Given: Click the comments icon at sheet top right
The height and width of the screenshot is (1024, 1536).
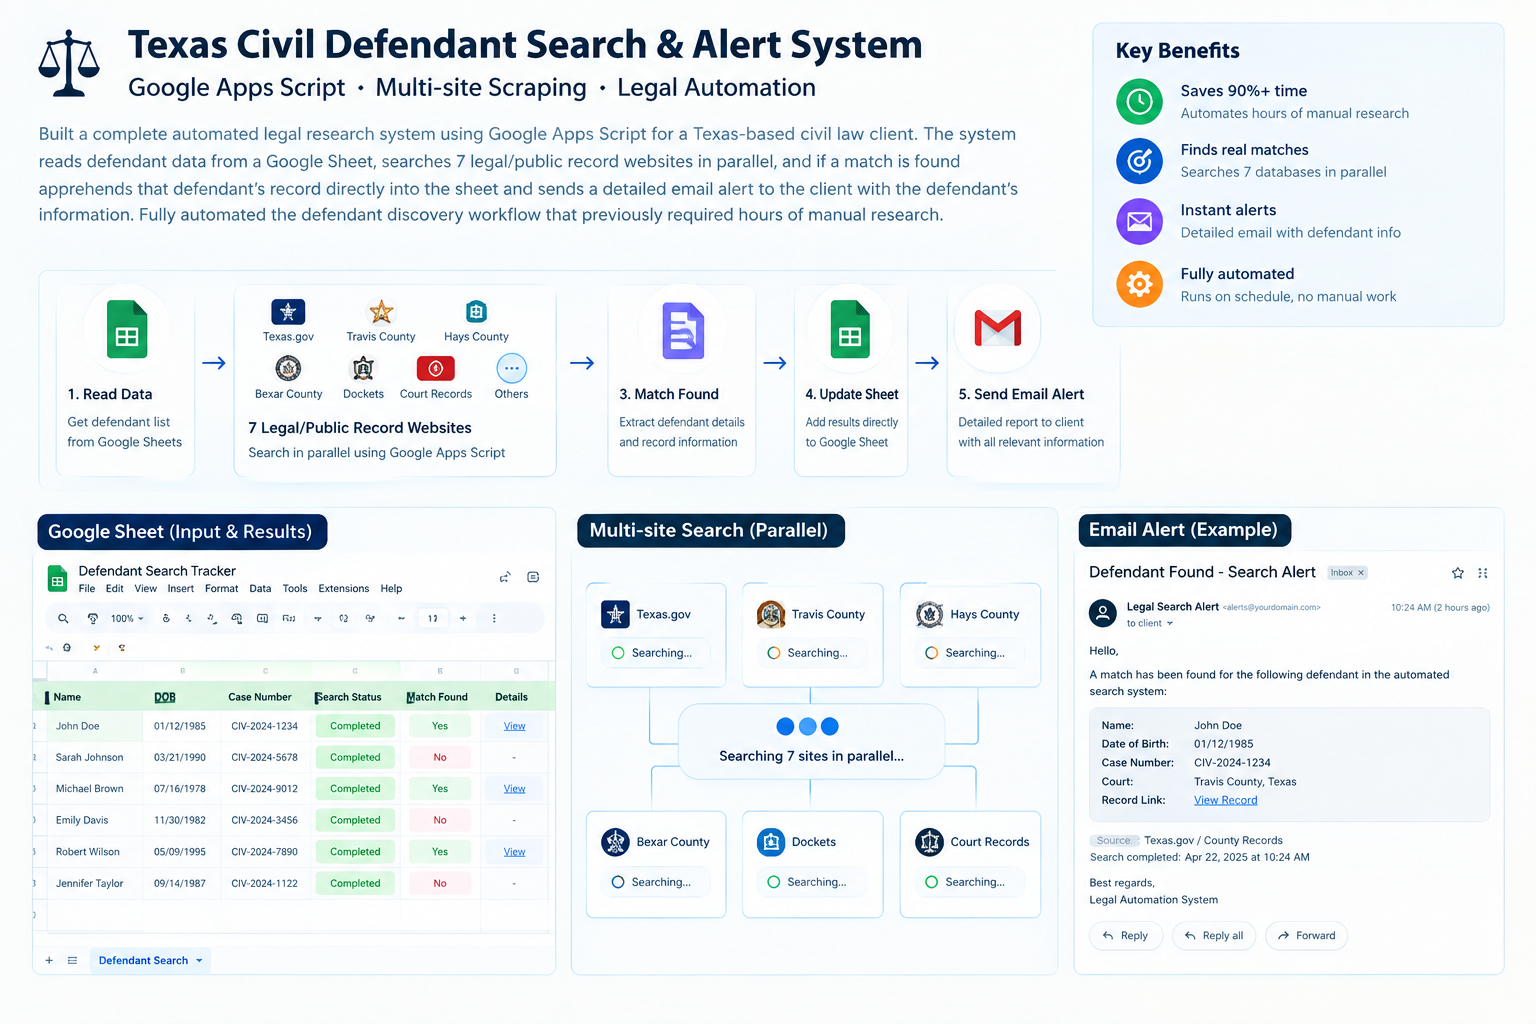Looking at the screenshot, I should (x=533, y=577).
